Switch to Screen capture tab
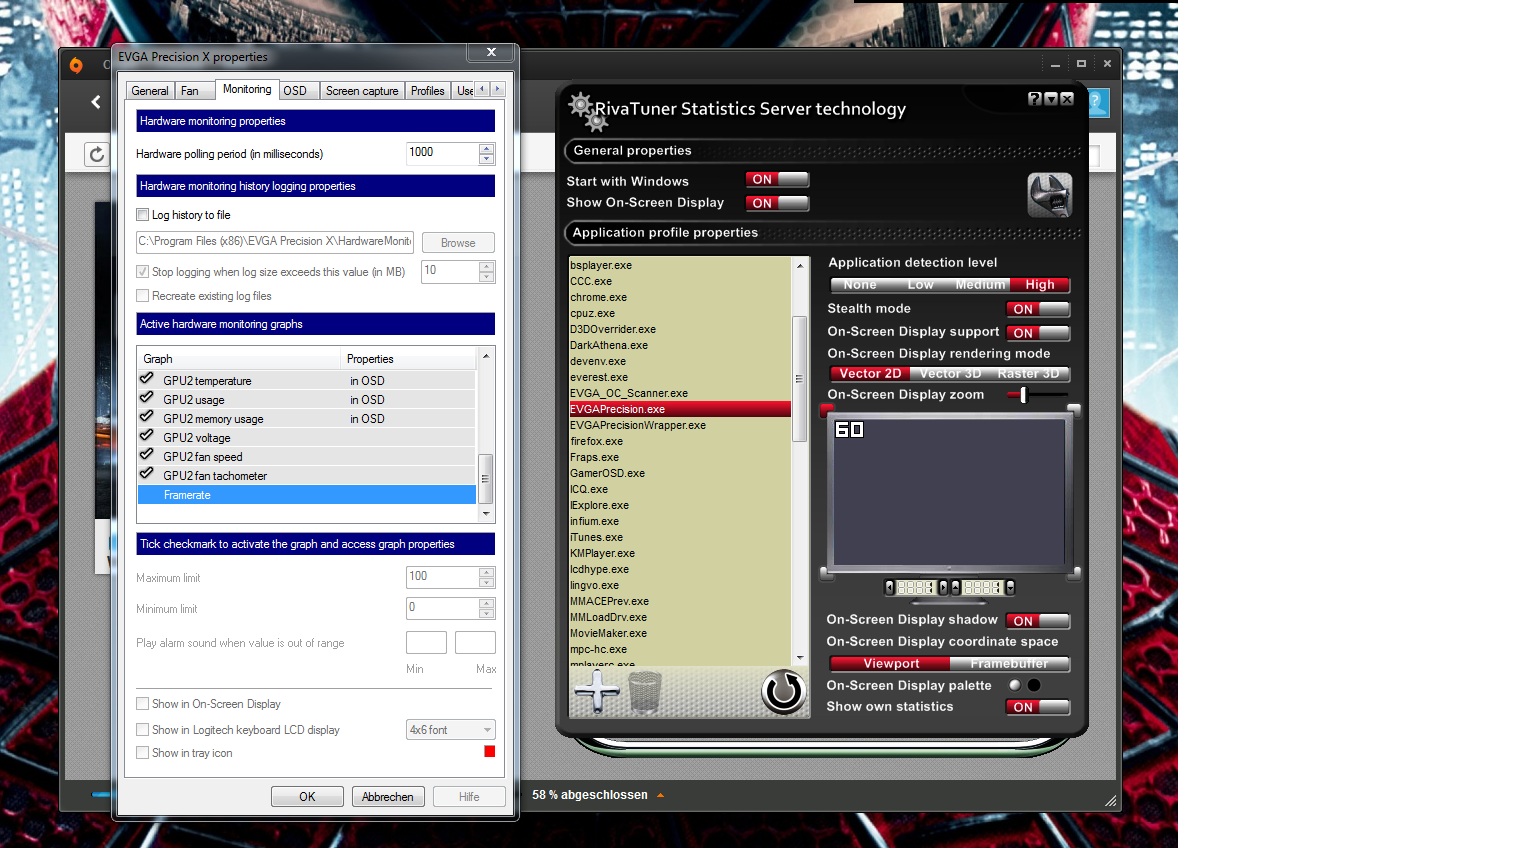 [x=362, y=91]
